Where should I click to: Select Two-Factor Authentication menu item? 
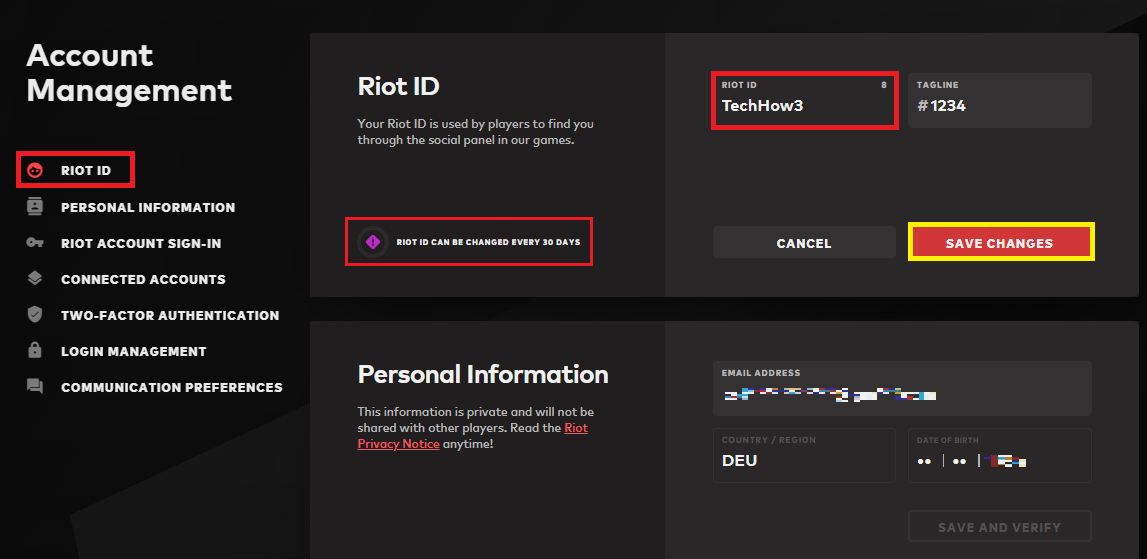pos(170,315)
